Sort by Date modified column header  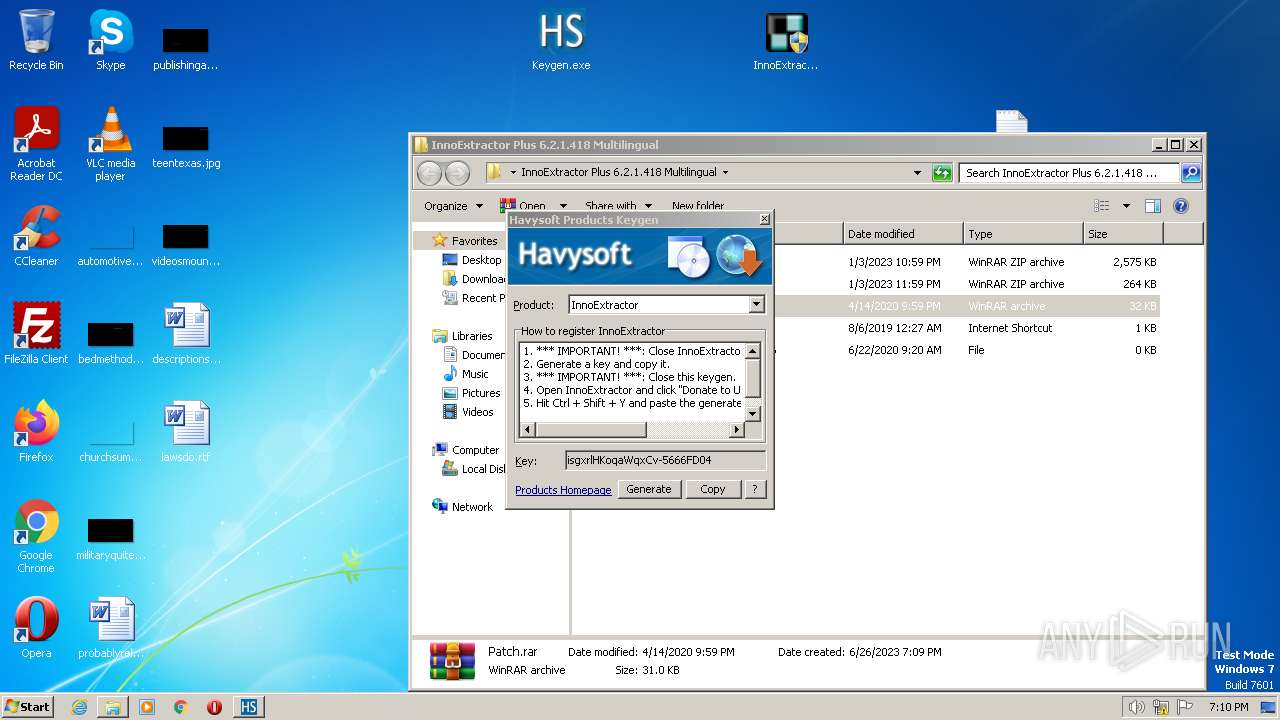903,234
